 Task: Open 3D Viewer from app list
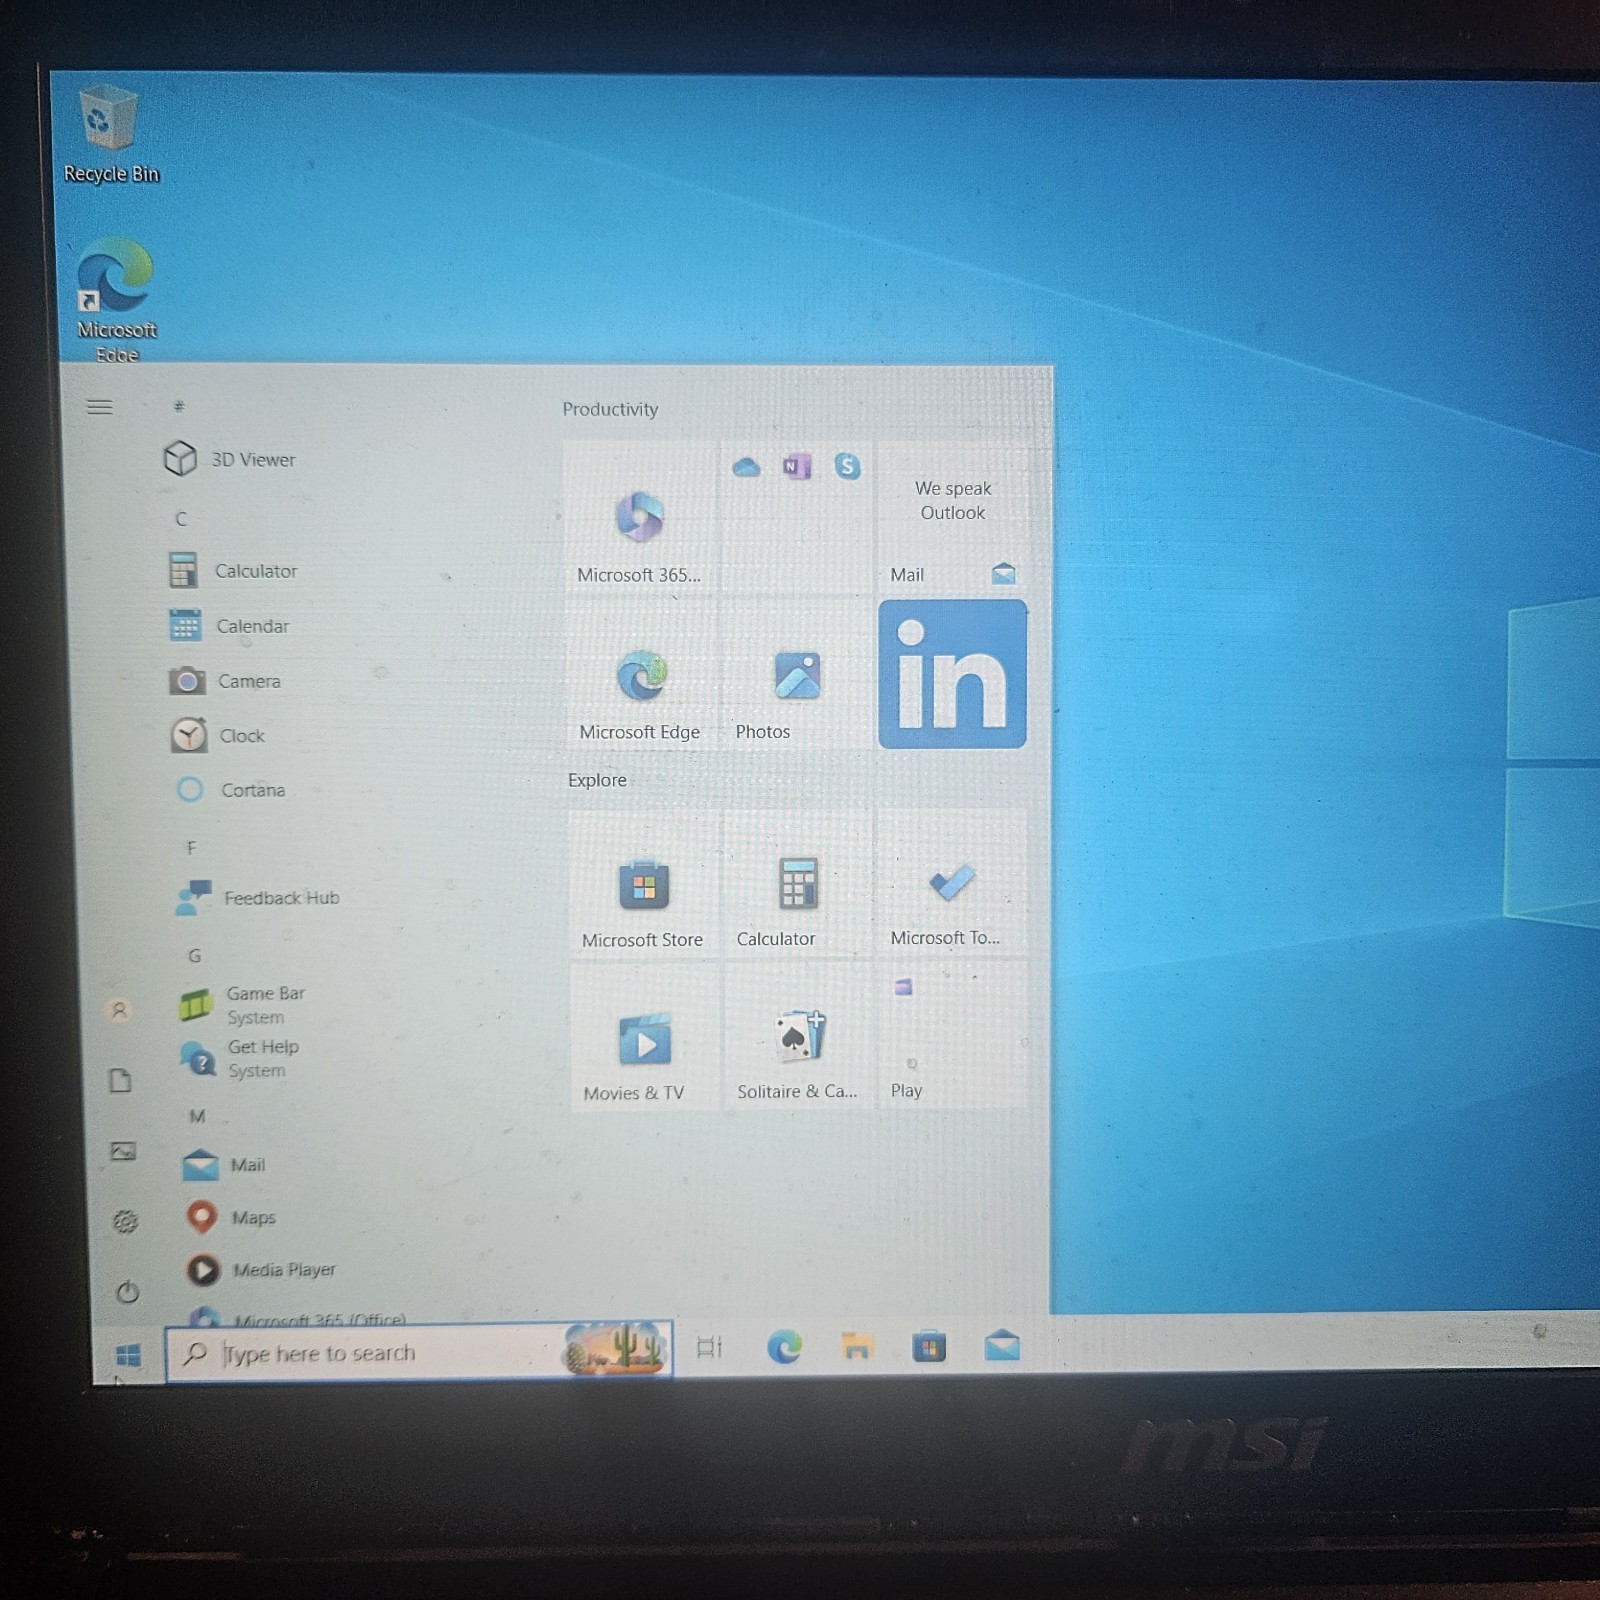[252, 460]
